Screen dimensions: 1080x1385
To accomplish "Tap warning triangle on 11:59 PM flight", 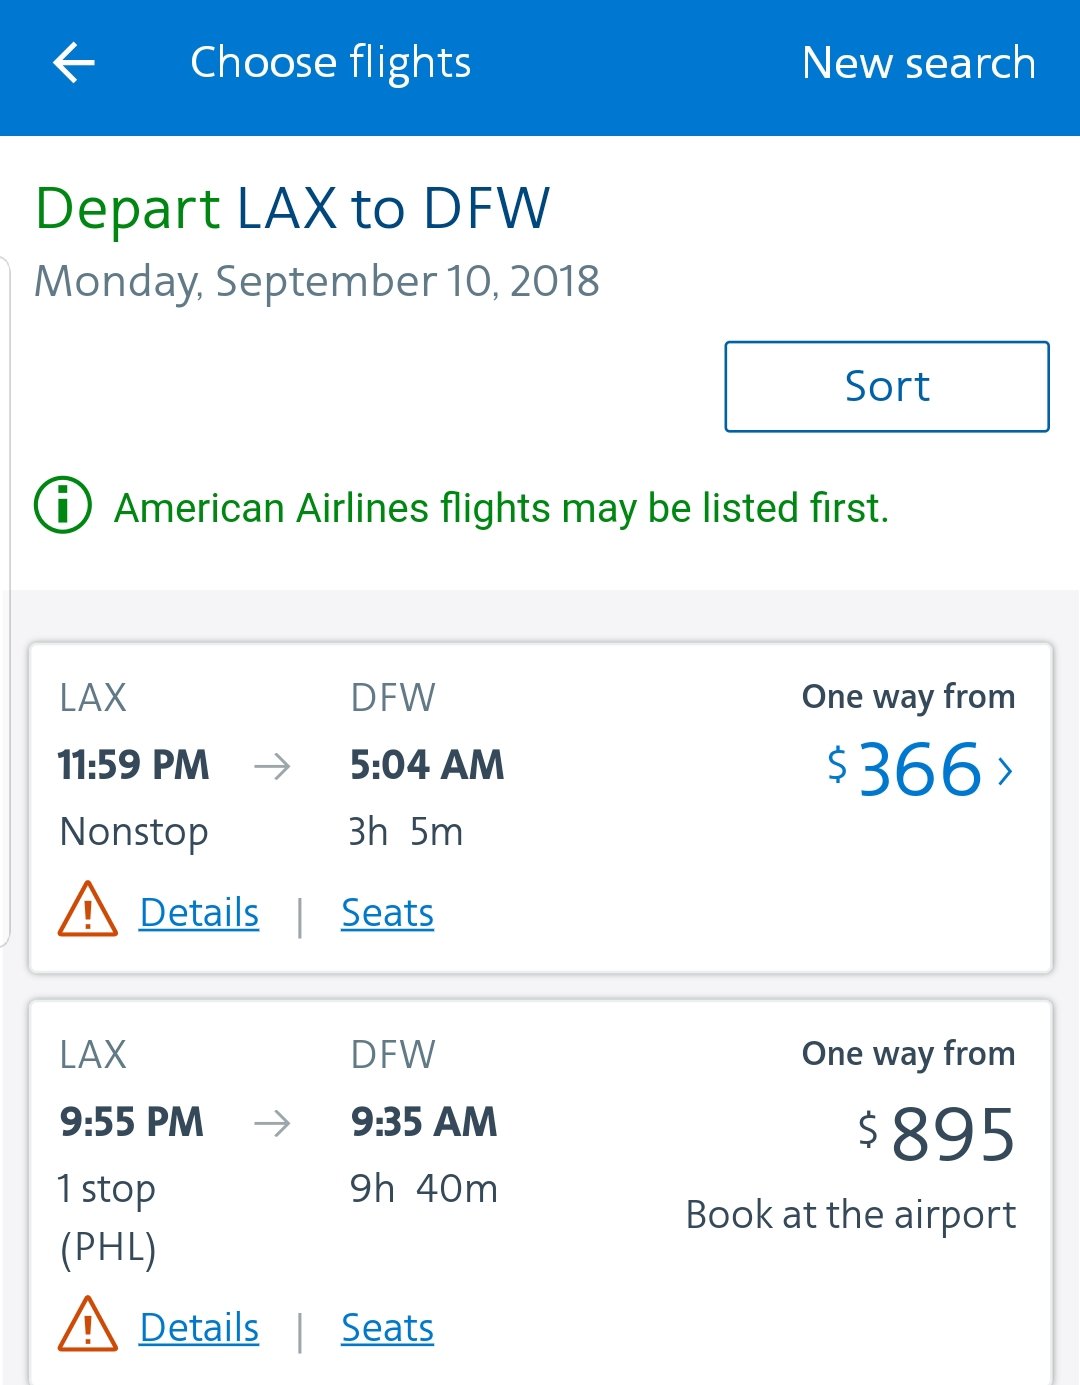I will pos(88,909).
